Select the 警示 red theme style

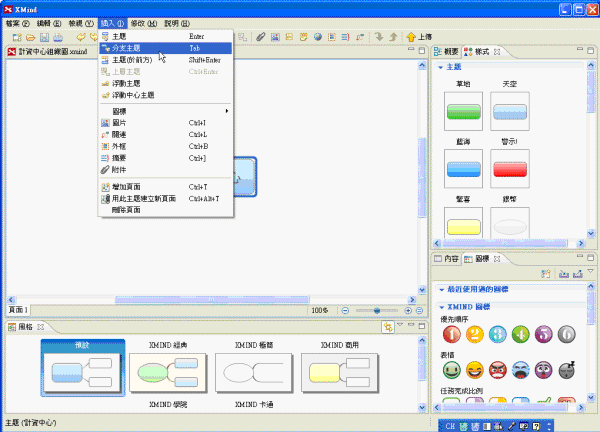coord(510,169)
